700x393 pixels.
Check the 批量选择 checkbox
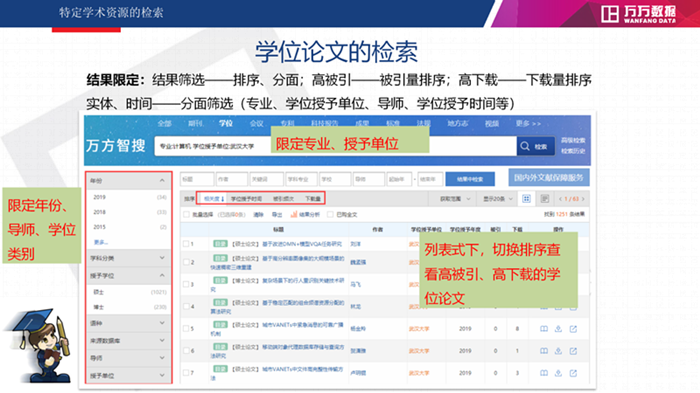187,215
